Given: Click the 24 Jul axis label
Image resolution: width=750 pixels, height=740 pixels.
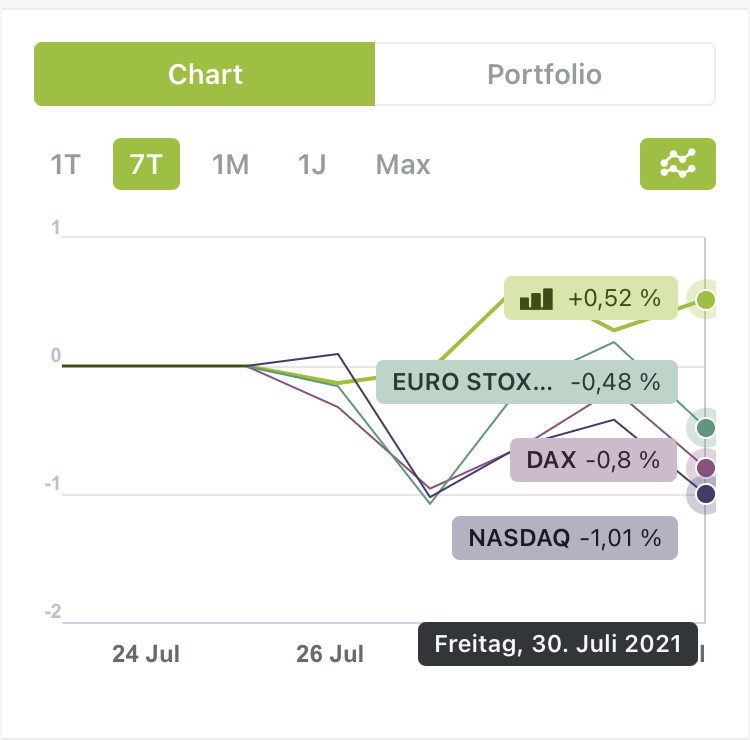Looking at the screenshot, I should [146, 654].
